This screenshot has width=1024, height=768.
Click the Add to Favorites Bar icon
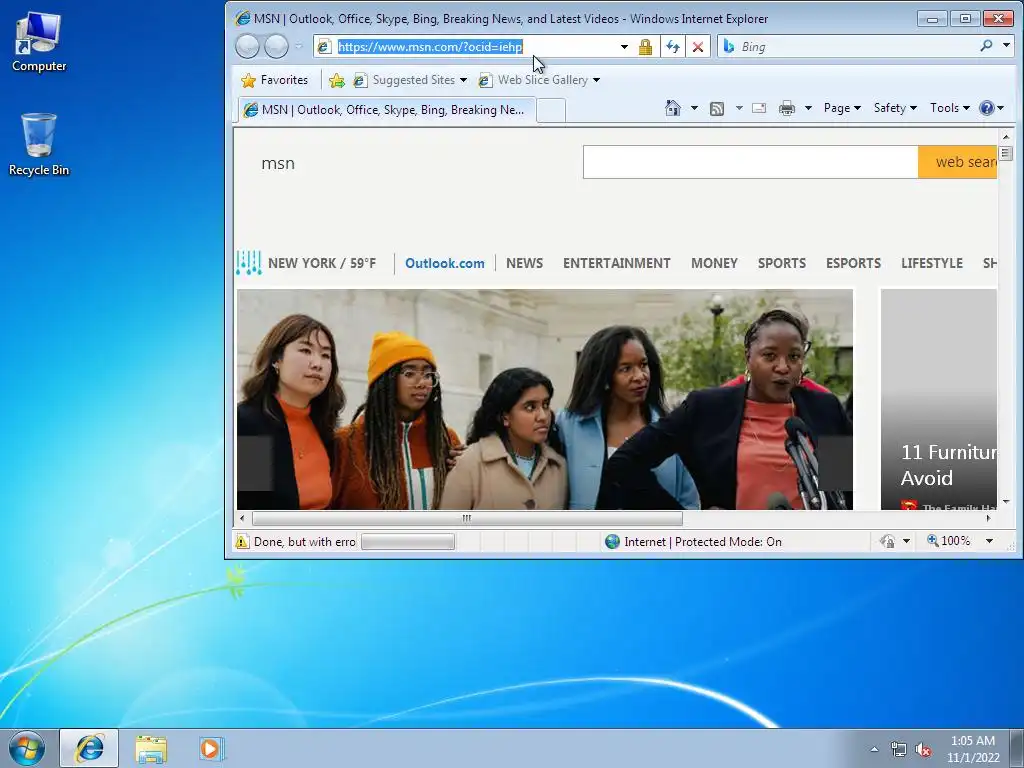pos(336,80)
